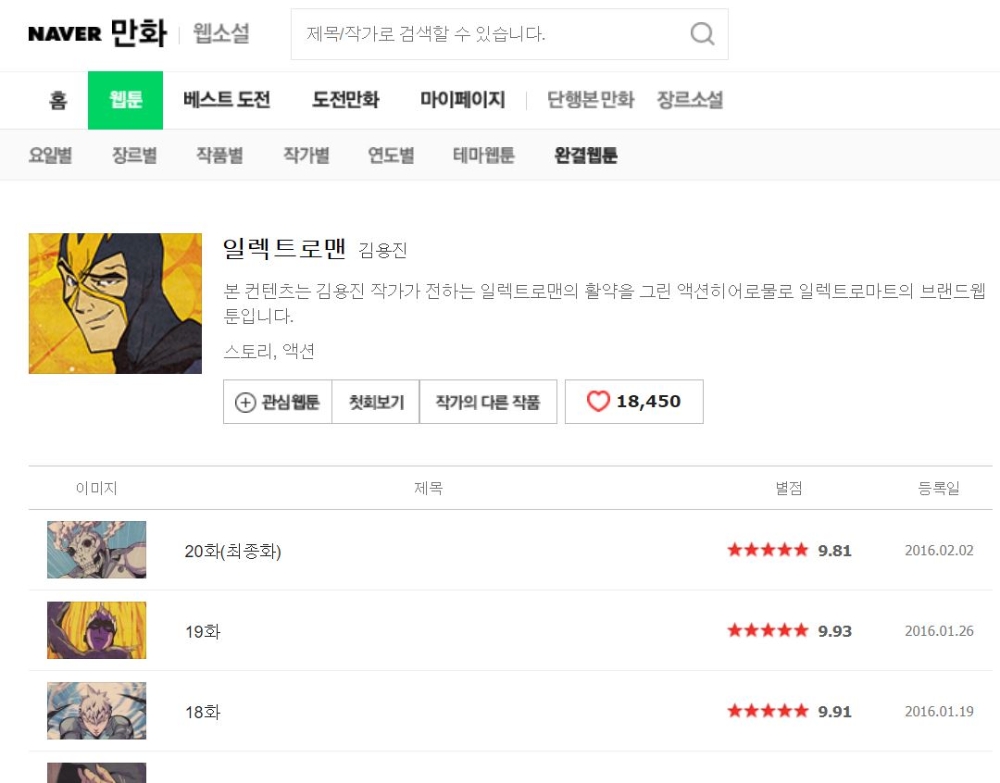1000x783 pixels.
Task: Open 장르소설 link
Action: click(x=690, y=100)
